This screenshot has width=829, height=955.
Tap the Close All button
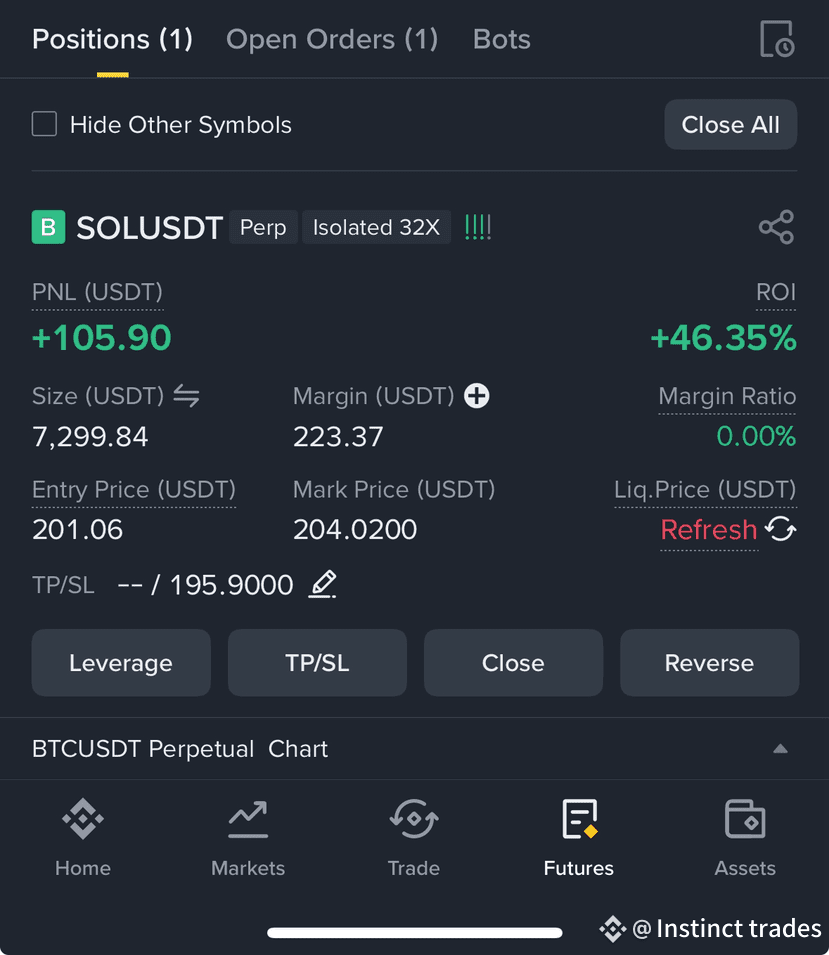[x=730, y=125]
